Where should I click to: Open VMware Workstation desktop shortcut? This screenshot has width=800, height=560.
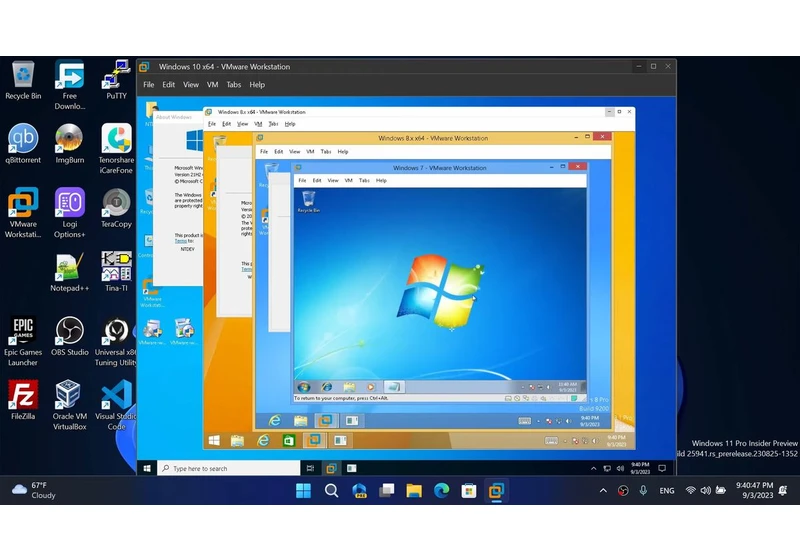(x=23, y=213)
